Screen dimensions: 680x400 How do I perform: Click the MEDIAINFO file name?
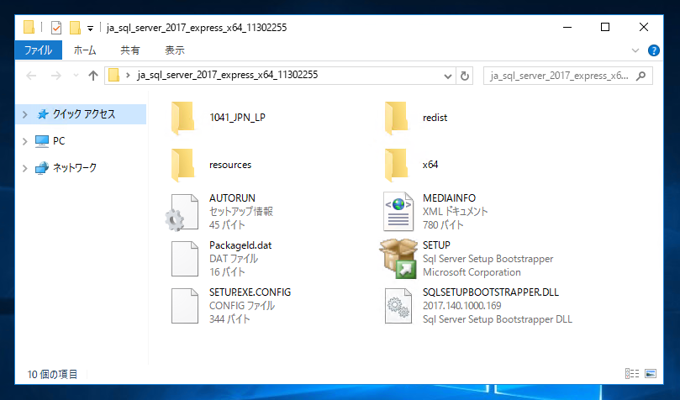[449, 198]
